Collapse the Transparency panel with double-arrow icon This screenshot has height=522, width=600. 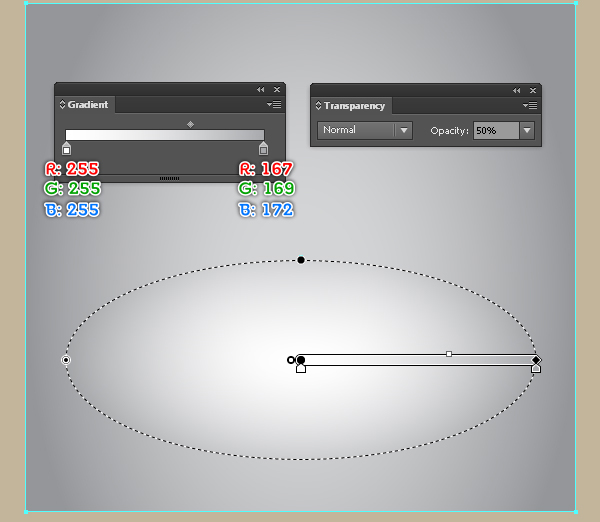517,91
